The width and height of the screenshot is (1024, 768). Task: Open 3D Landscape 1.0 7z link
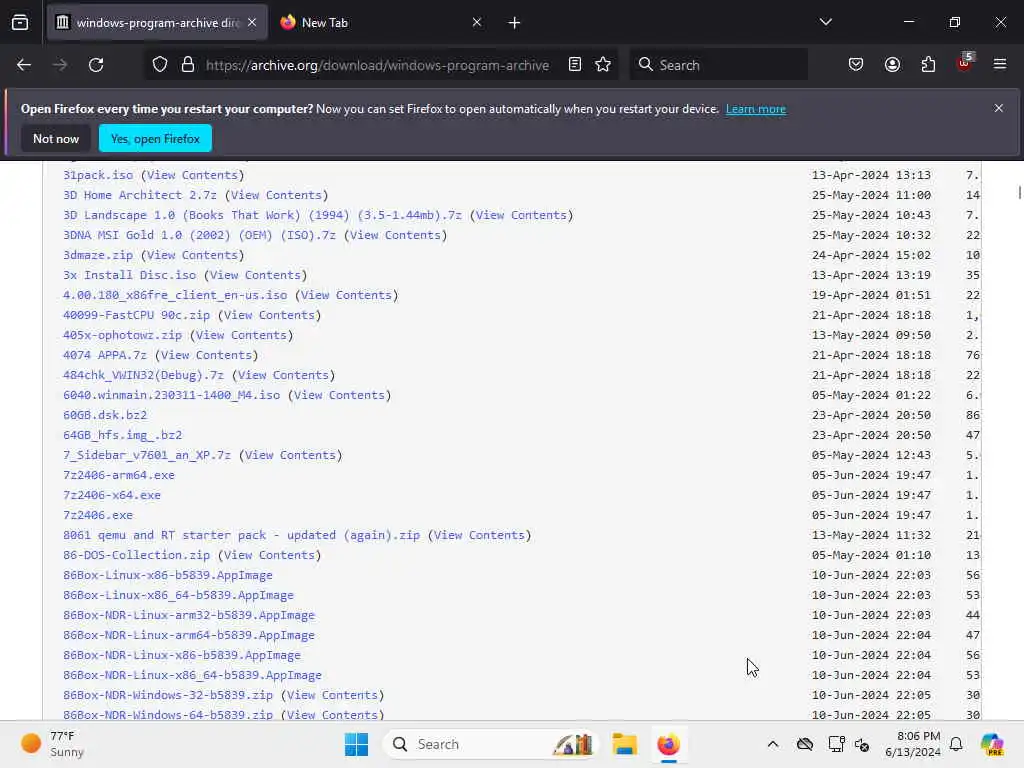point(263,216)
